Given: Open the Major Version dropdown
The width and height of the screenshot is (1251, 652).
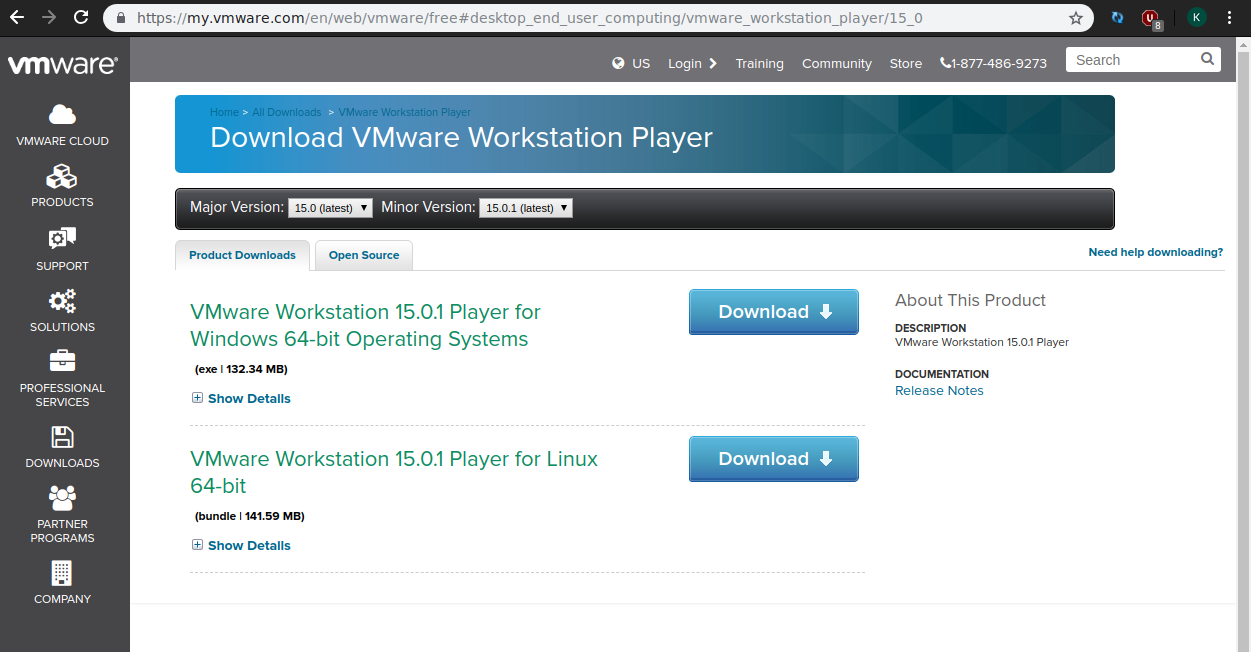Looking at the screenshot, I should [330, 208].
